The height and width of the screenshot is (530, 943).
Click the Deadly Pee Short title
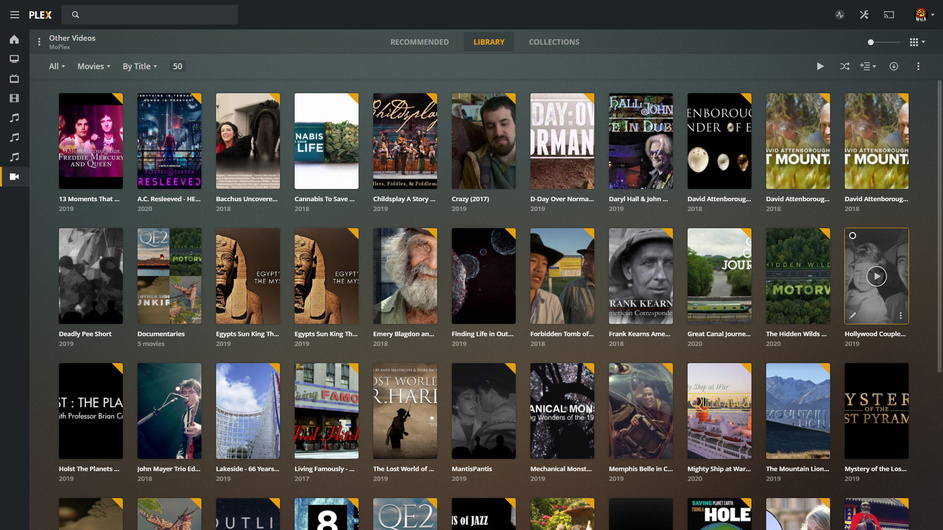[x=85, y=333]
